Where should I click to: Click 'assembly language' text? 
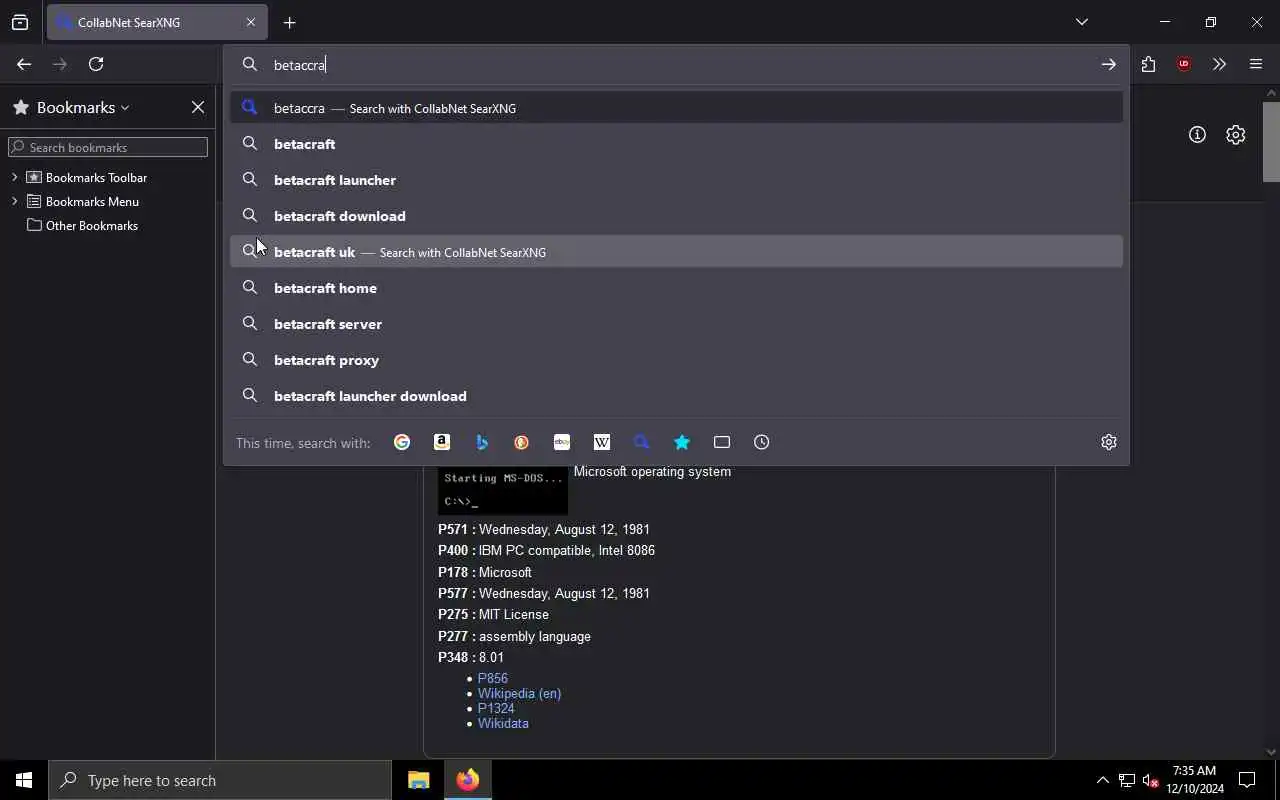coord(535,636)
